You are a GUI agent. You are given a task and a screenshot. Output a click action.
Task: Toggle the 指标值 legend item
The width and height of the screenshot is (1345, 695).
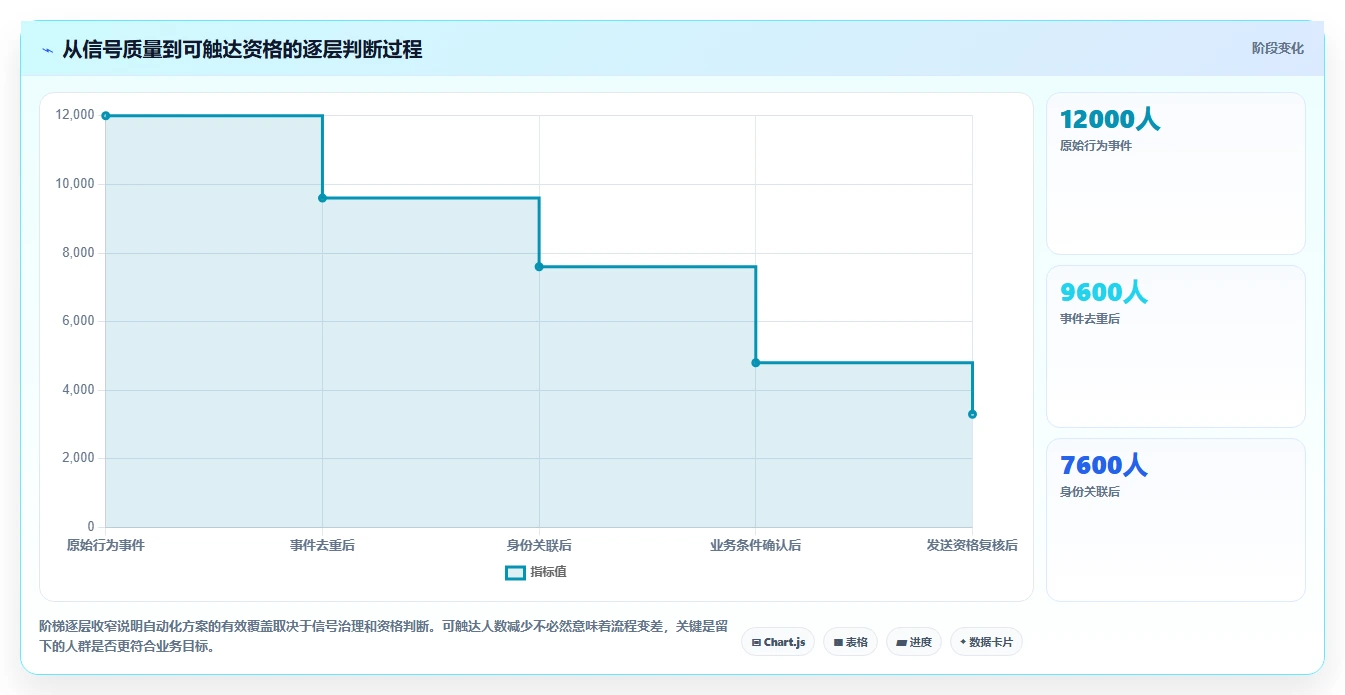click(x=536, y=572)
